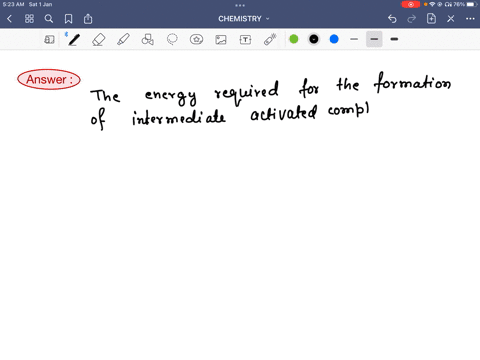Open the search tool
The width and height of the screenshot is (480, 360).
[x=49, y=19]
